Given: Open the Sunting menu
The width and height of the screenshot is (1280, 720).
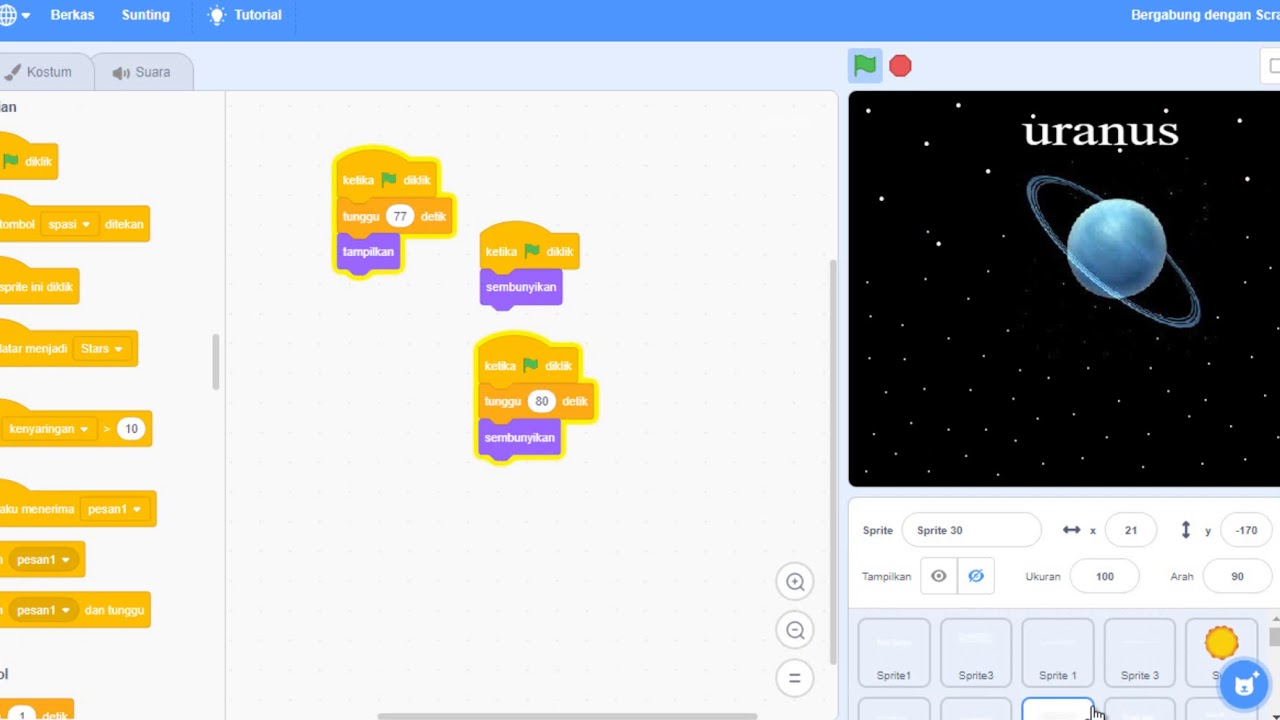Looking at the screenshot, I should (146, 15).
